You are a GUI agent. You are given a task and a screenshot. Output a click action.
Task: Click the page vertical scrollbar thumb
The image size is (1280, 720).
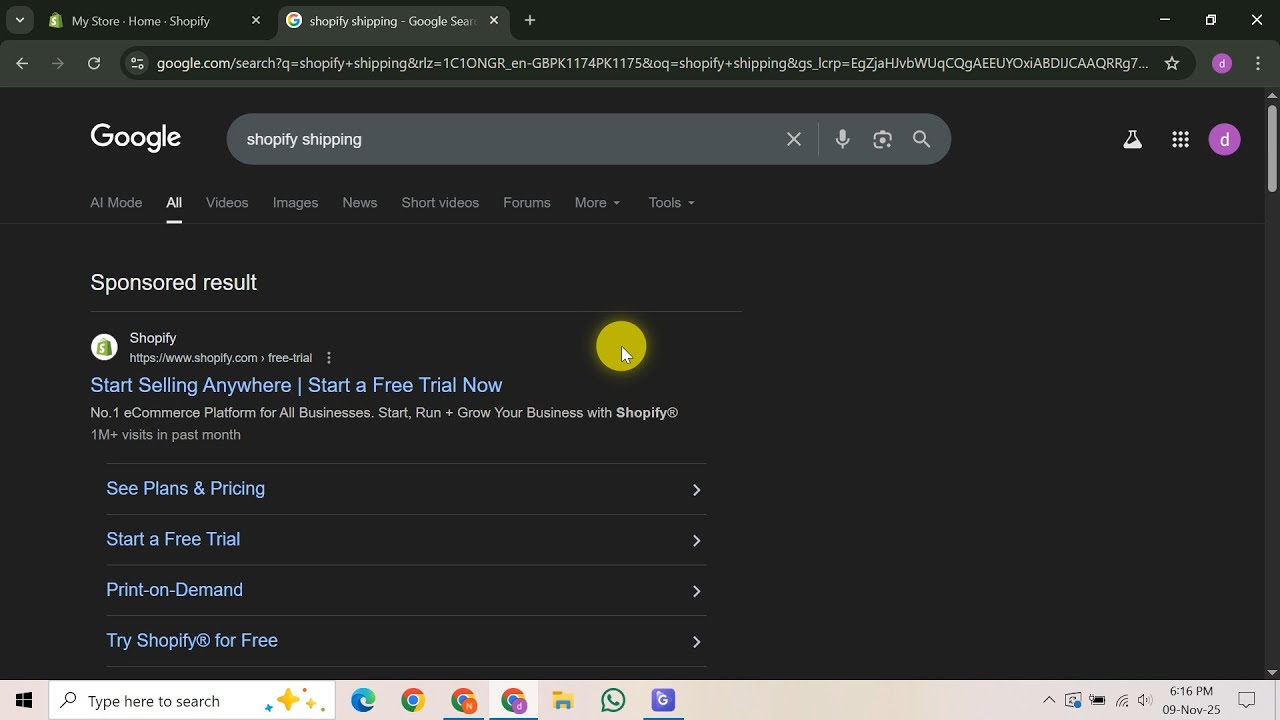1272,148
